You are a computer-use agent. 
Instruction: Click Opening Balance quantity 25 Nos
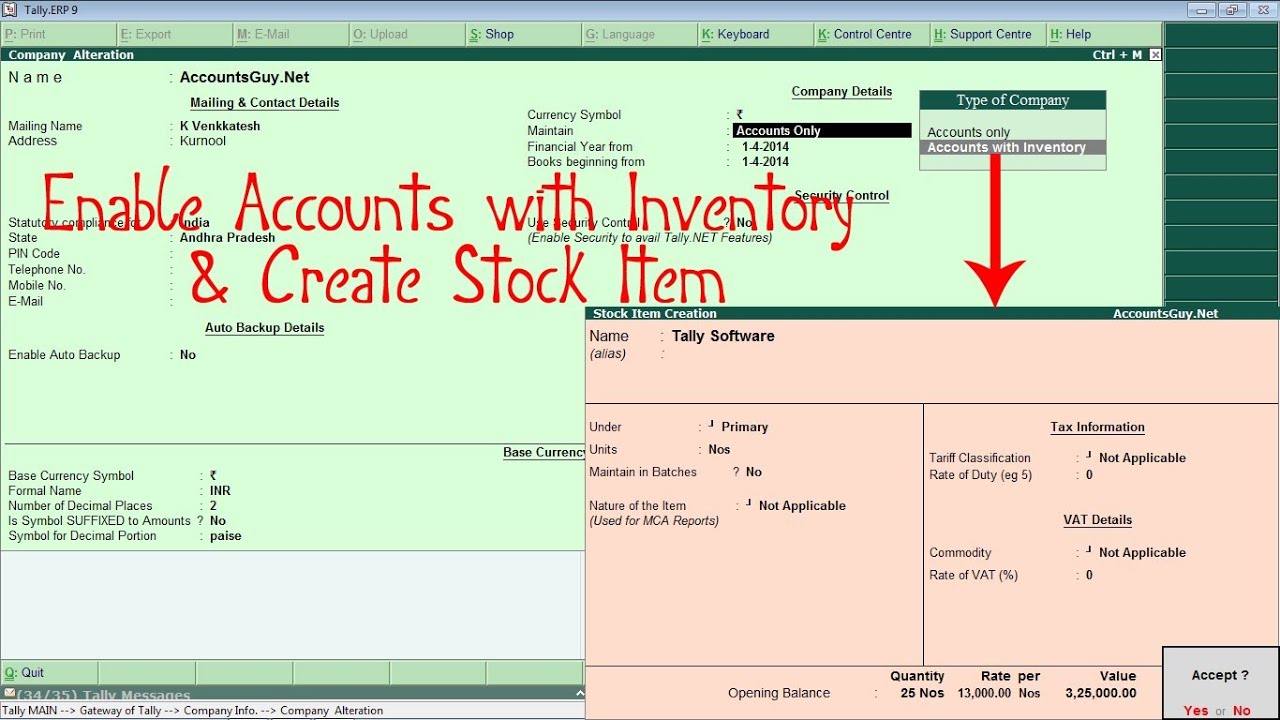point(922,693)
